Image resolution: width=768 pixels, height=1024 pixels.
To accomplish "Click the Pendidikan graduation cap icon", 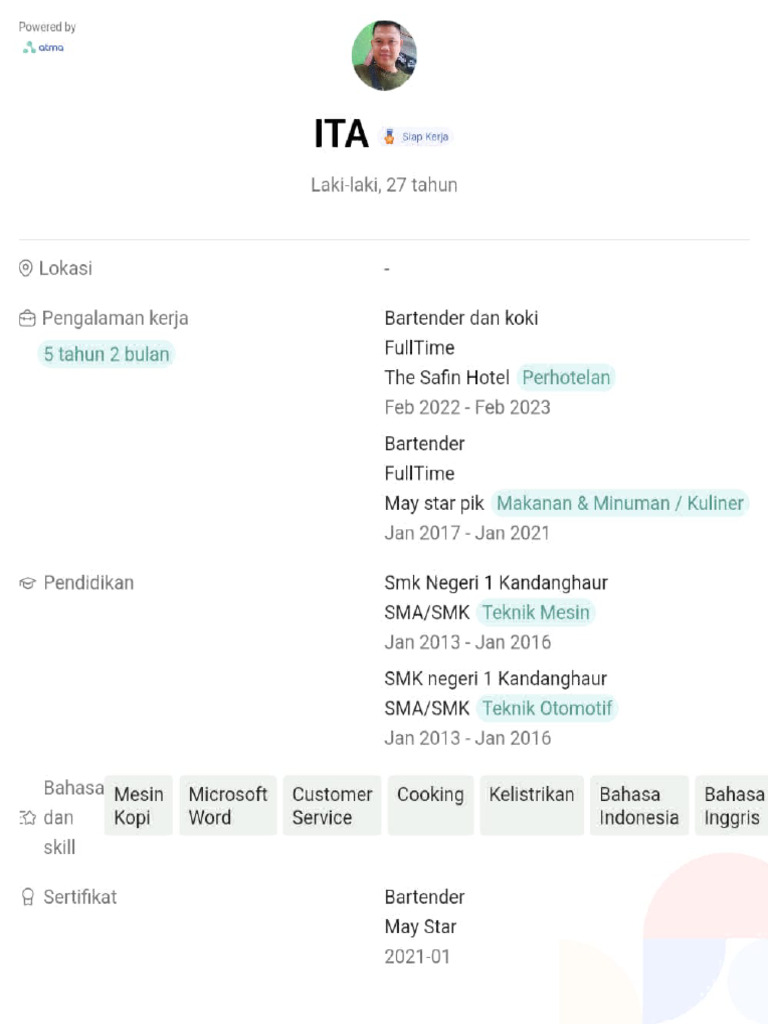I will [27, 583].
